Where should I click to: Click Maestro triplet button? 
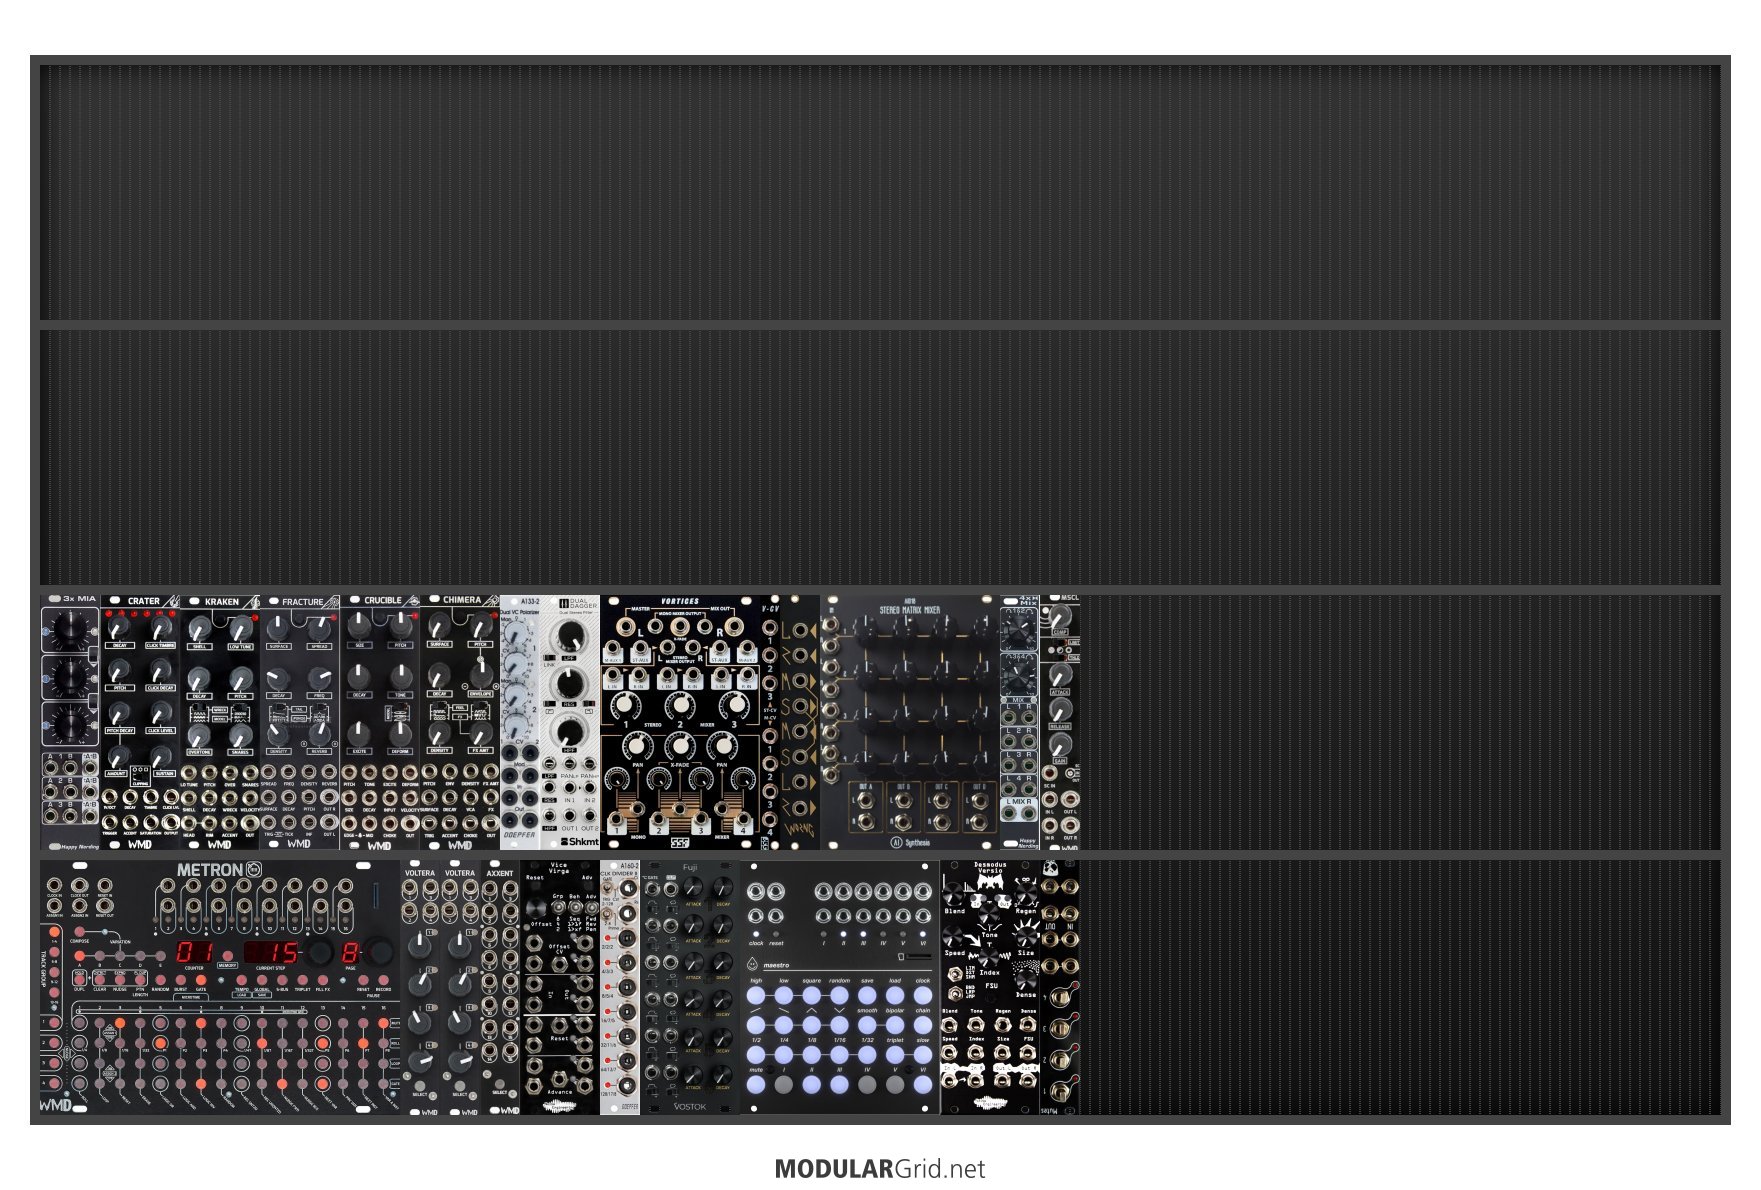point(895,1055)
